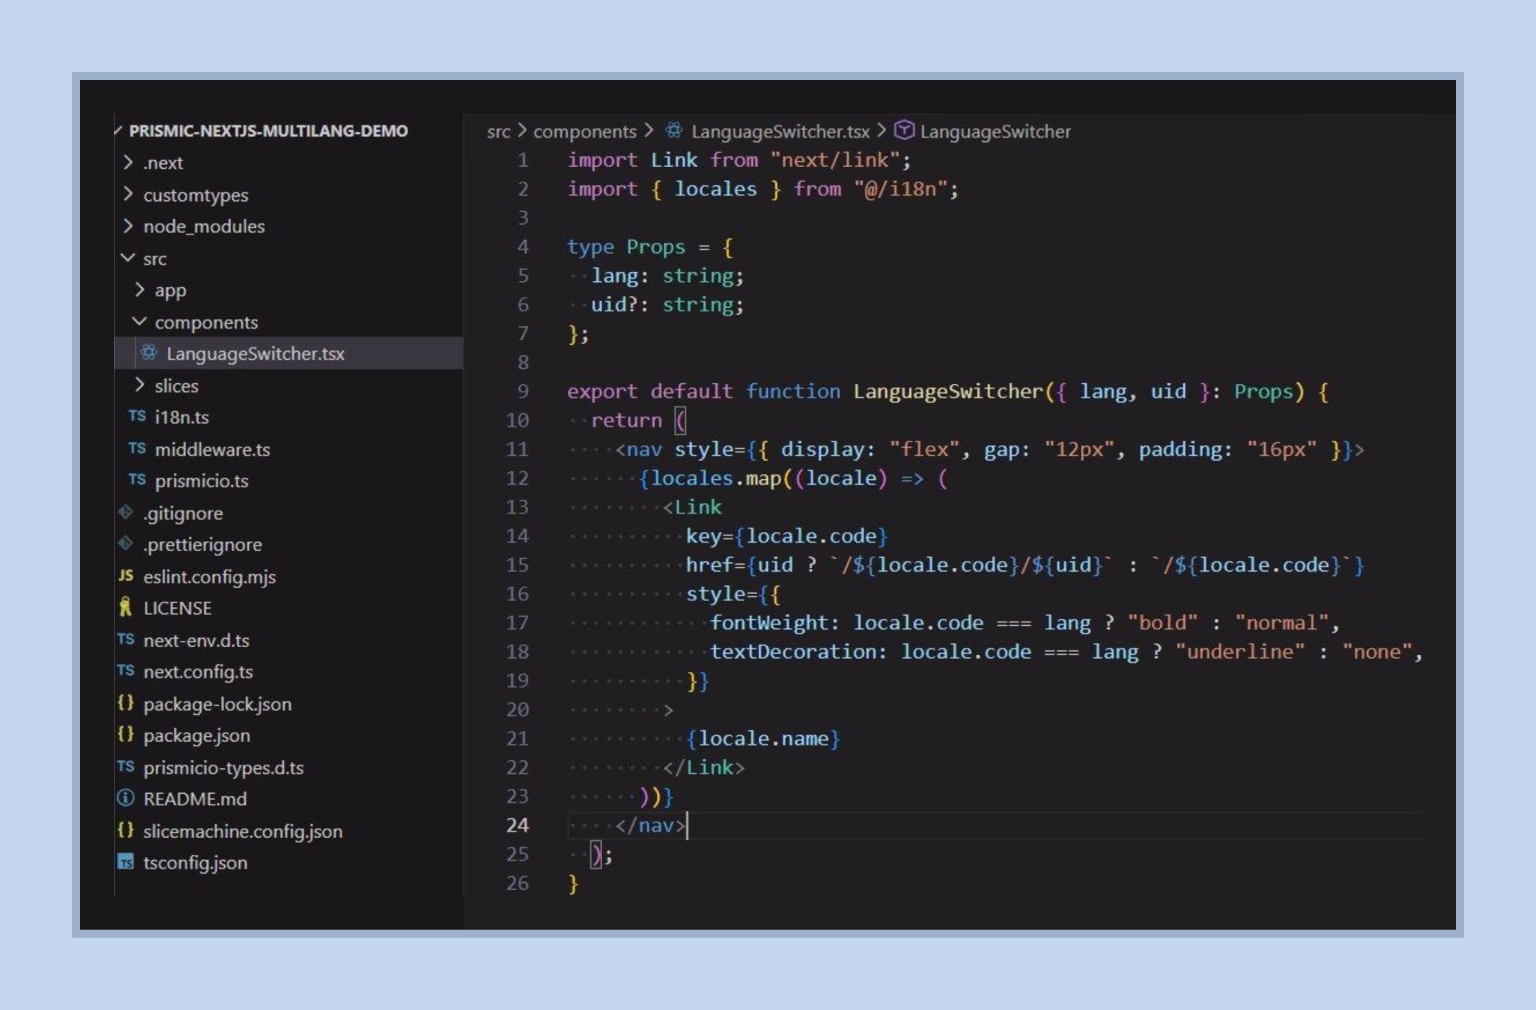Viewport: 1536px width, 1010px height.
Task: Click the icon beside .prettierignore
Action: [x=126, y=544]
